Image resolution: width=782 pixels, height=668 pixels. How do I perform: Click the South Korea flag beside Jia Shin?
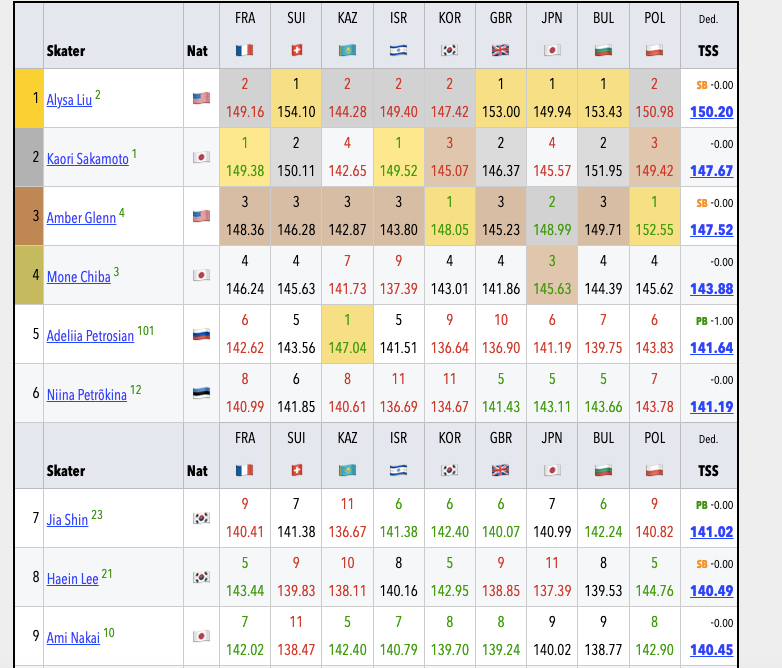pyautogui.click(x=200, y=519)
